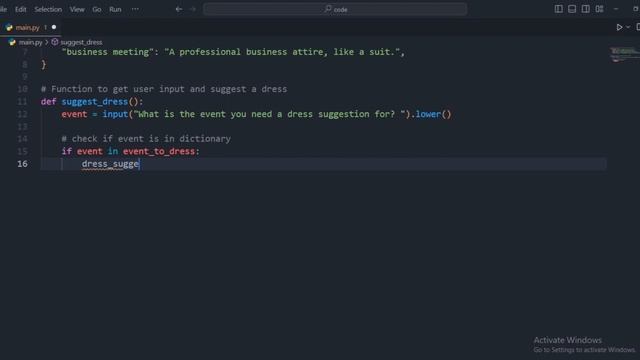Click the 'event_to_dress' identifier on line 15
Viewport: 640px width, 360px height.
159,151
